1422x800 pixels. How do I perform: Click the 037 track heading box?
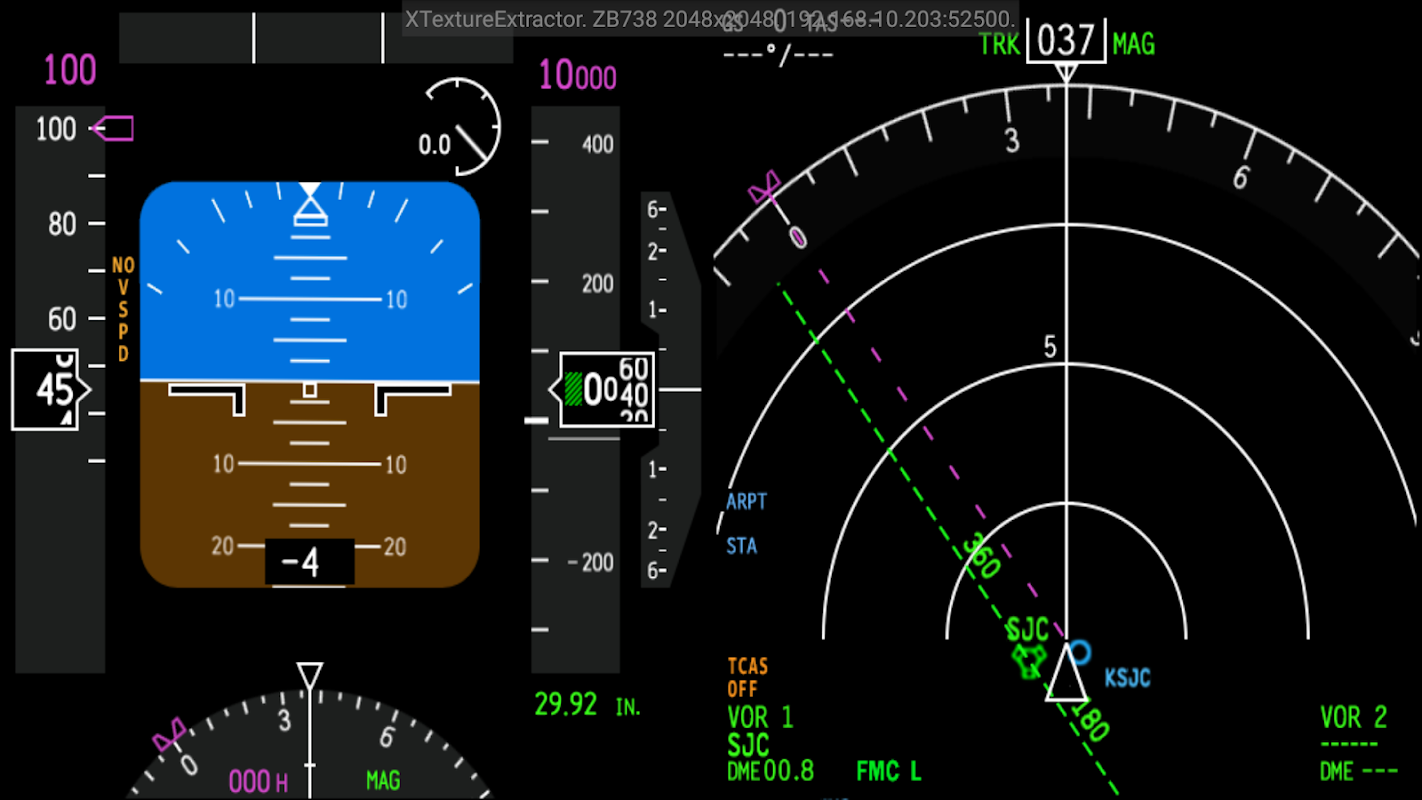tap(1066, 41)
